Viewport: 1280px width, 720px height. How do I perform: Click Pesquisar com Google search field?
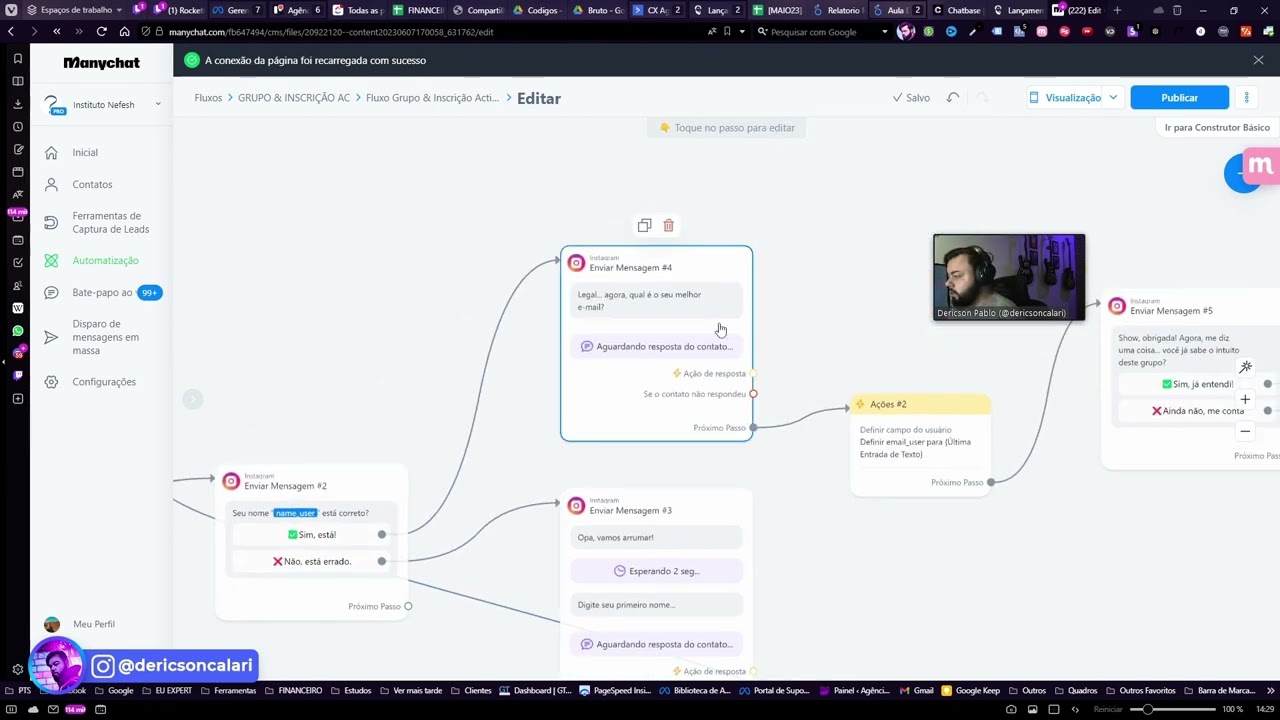(x=820, y=32)
